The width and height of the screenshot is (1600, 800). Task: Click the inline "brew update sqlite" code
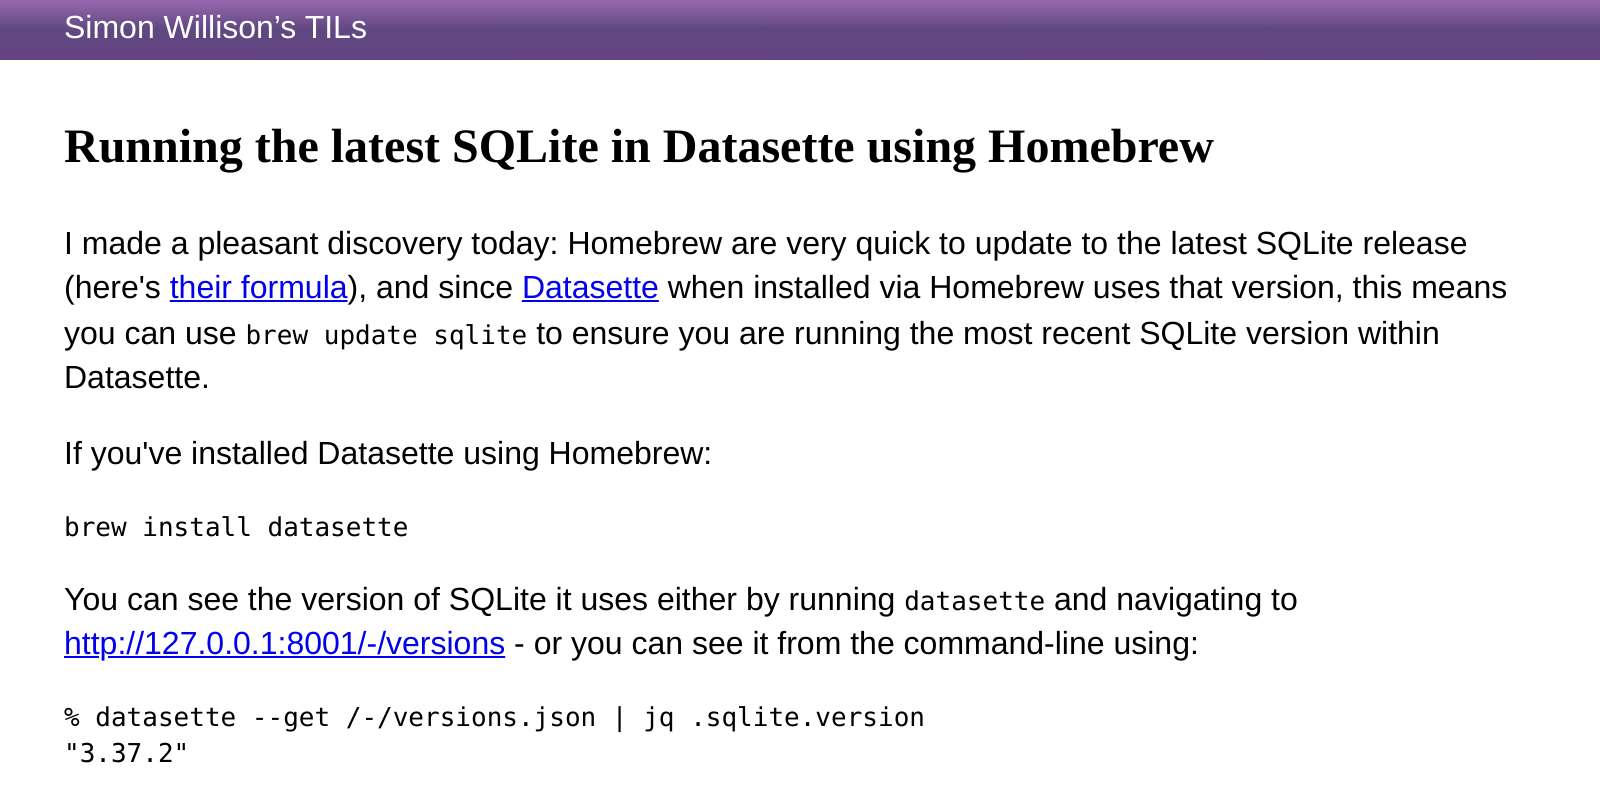point(386,336)
